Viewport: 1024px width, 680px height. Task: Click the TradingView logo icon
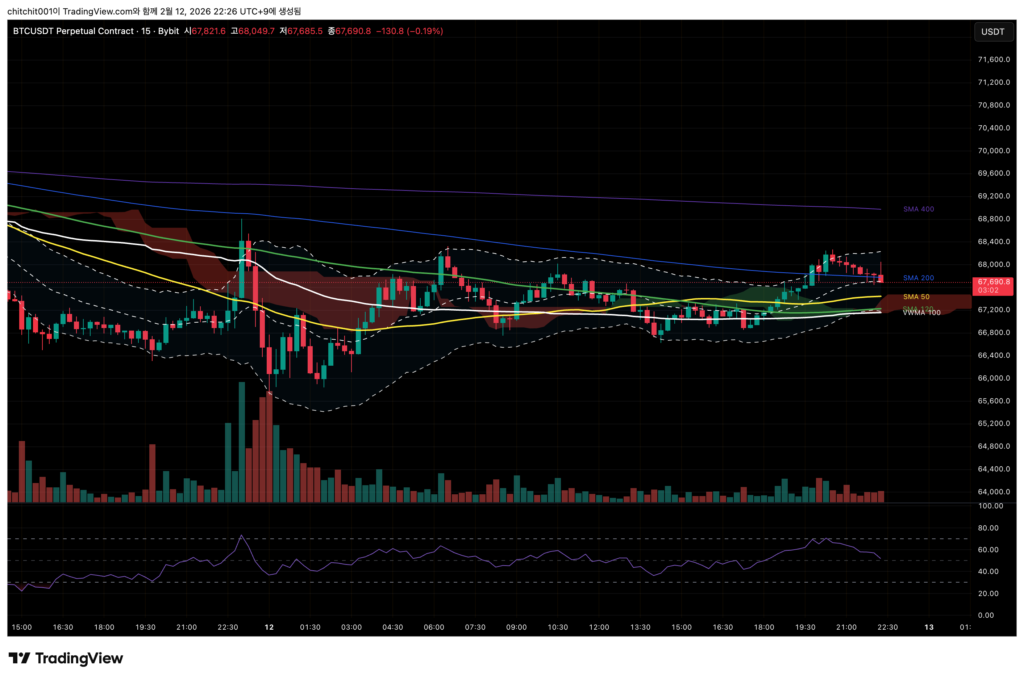19,658
